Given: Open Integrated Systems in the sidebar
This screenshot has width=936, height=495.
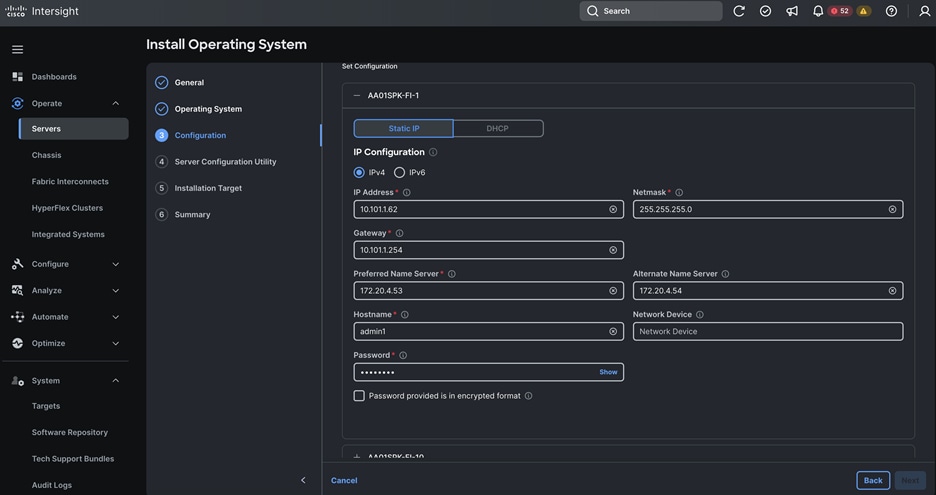Looking at the screenshot, I should (x=68, y=234).
